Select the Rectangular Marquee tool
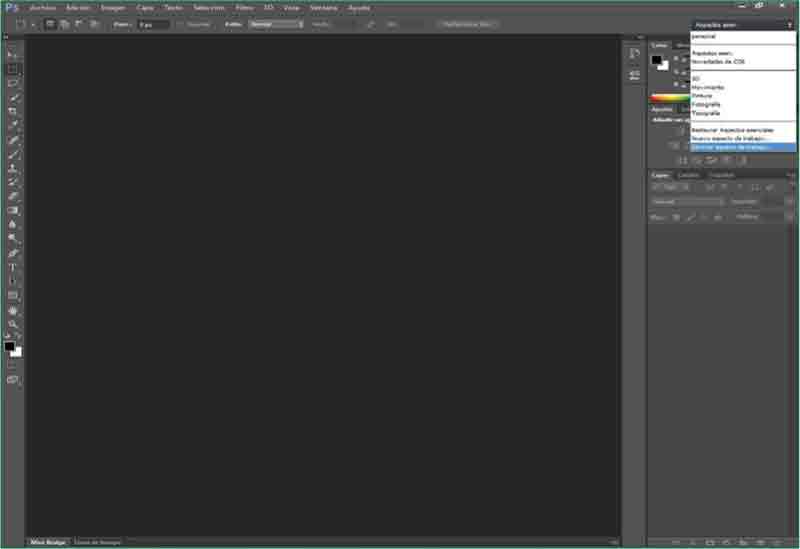 click(x=13, y=69)
